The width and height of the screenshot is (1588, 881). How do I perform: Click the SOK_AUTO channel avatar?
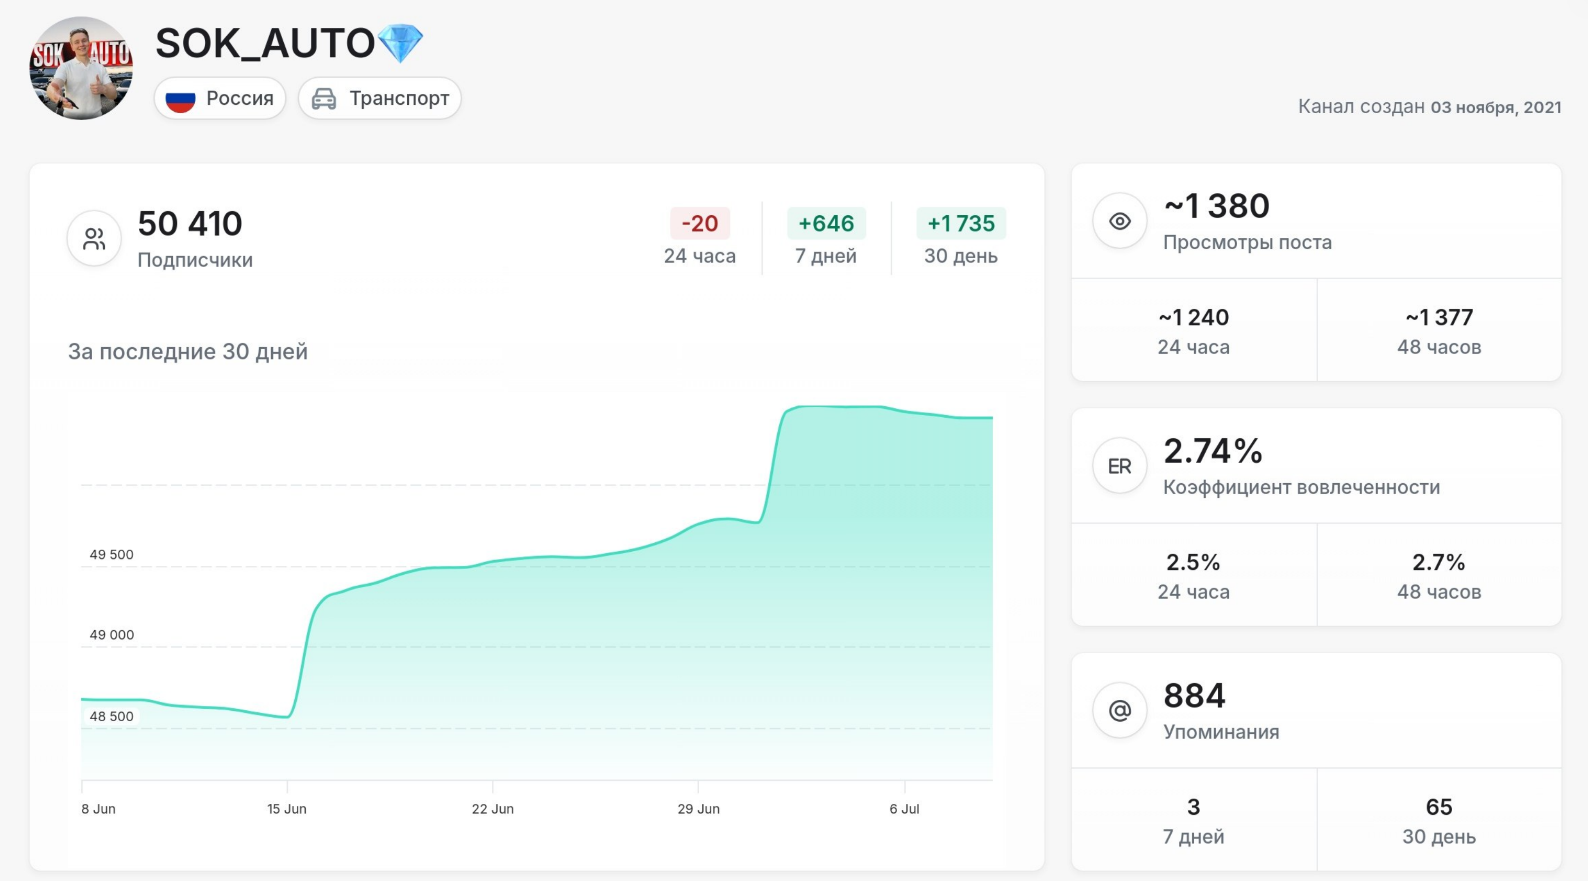tap(81, 68)
